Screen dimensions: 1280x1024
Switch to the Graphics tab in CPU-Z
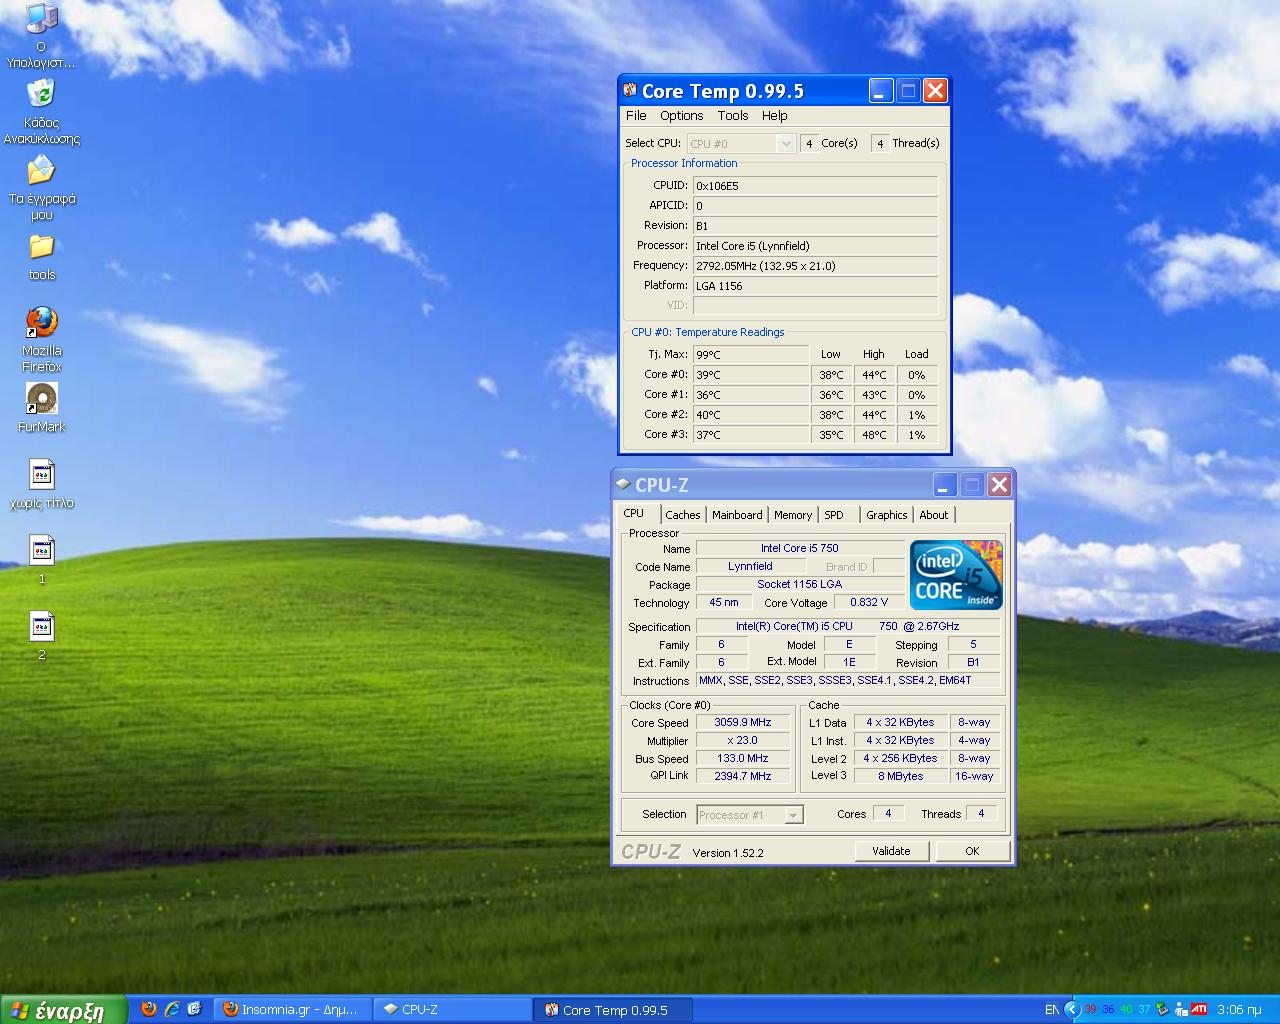point(887,515)
